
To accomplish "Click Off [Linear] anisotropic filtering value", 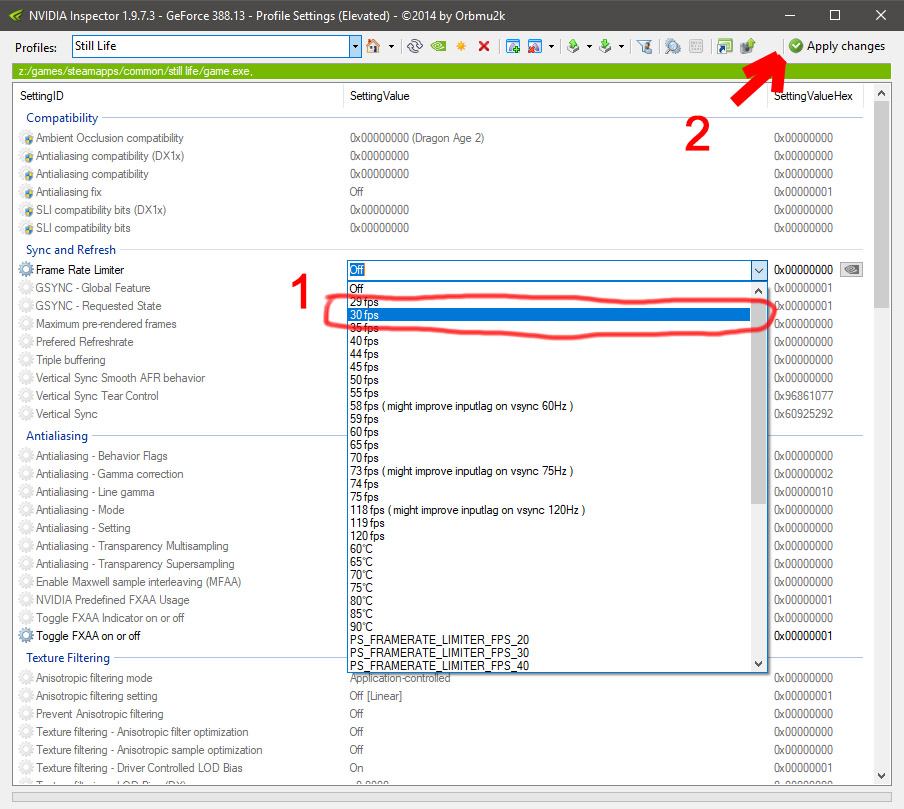I will coord(376,696).
